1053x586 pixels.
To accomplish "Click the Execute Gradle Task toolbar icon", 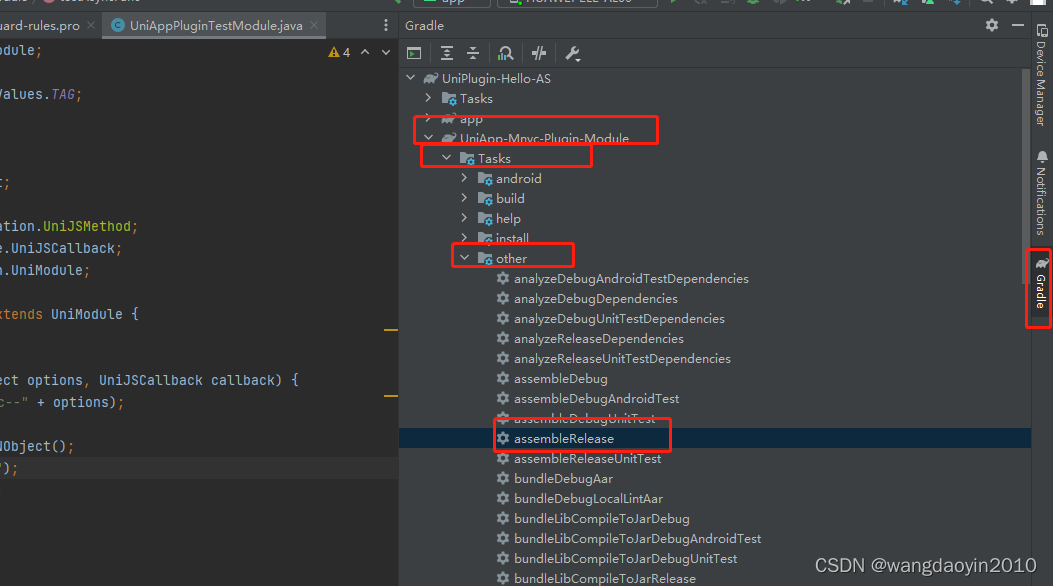I will point(414,54).
